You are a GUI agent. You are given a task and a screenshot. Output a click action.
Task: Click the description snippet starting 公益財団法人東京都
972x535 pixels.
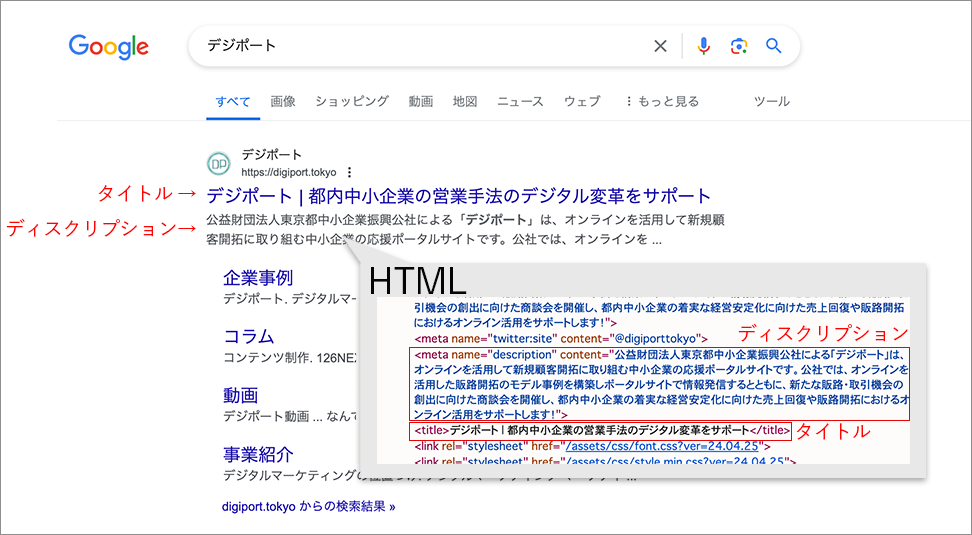point(465,229)
